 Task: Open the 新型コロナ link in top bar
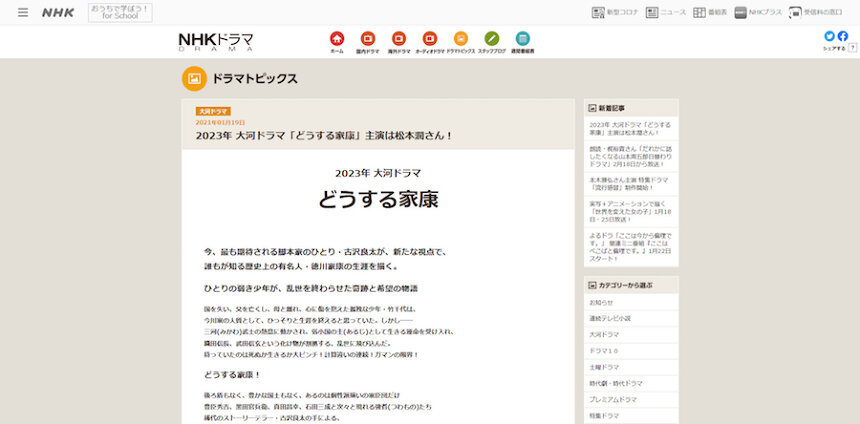click(614, 13)
